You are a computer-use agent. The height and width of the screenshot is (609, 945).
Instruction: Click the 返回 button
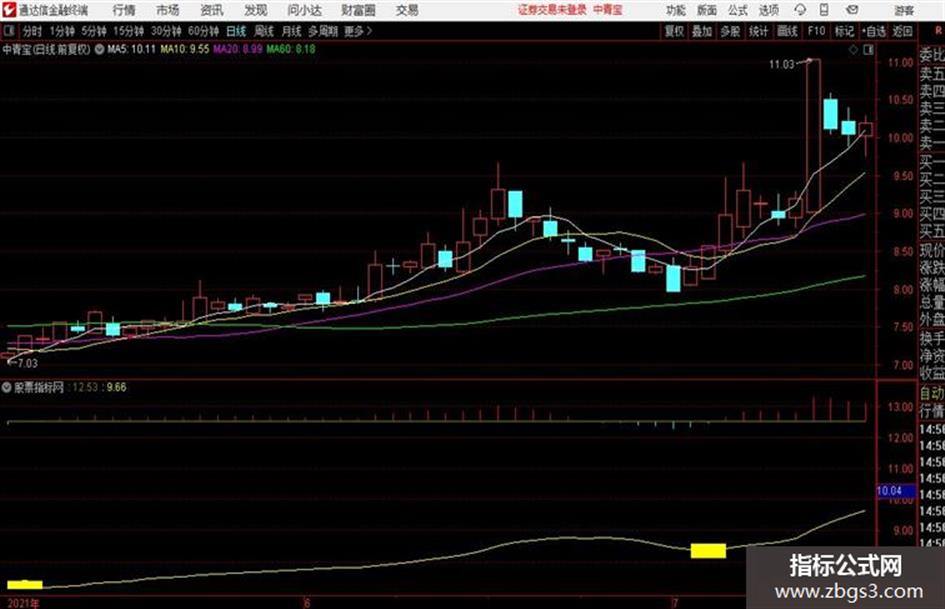(x=902, y=31)
